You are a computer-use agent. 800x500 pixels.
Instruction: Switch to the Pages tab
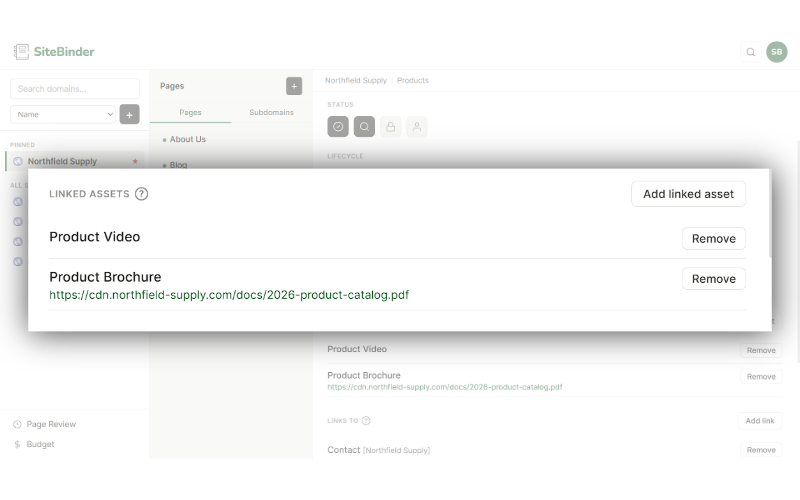pos(190,112)
